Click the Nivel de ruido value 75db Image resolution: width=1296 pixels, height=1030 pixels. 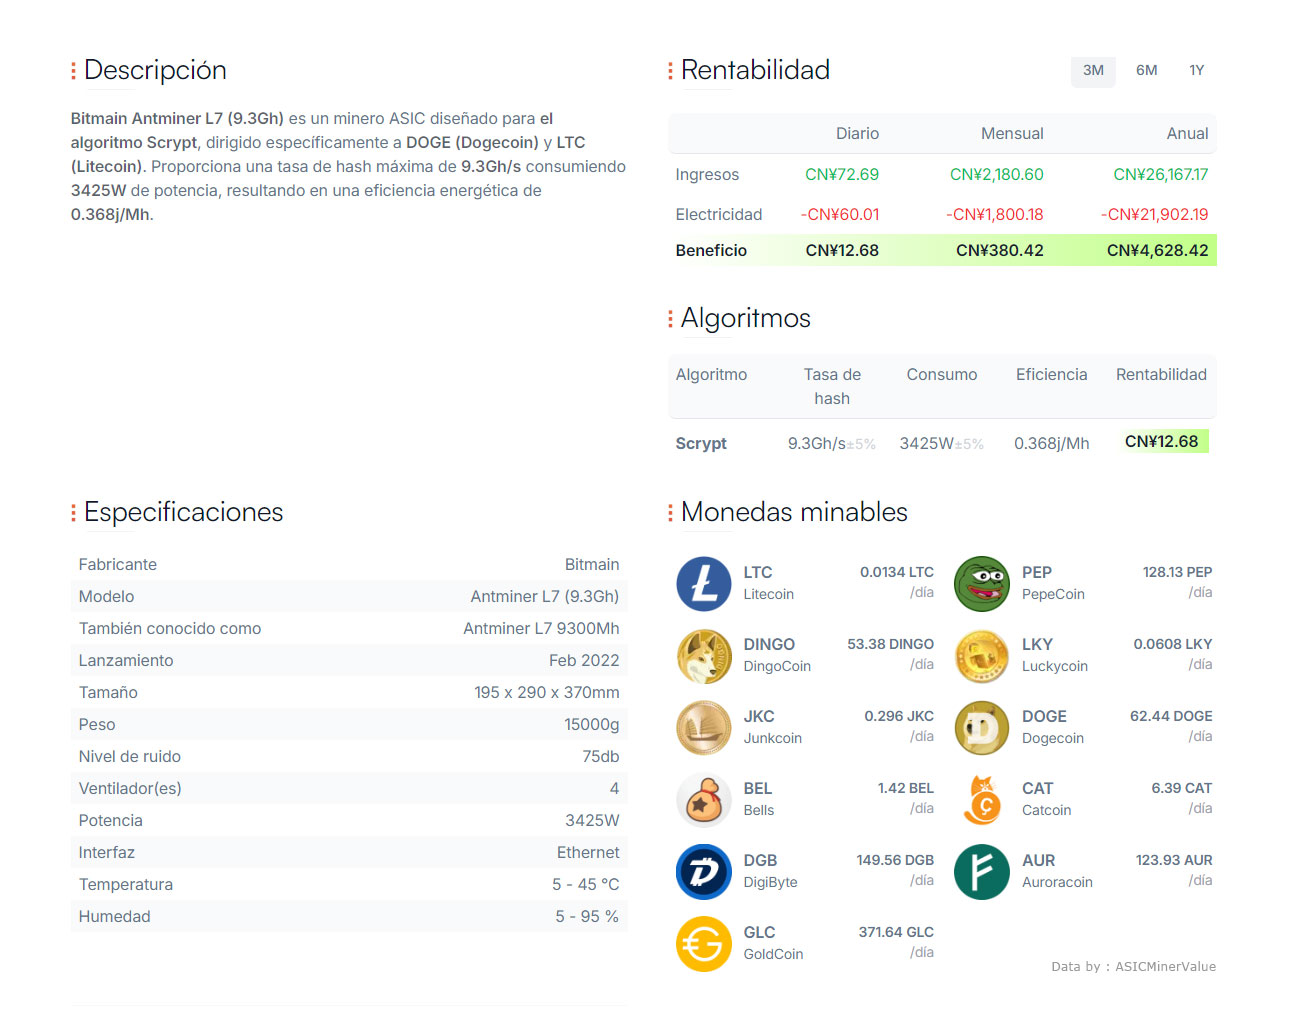(601, 757)
